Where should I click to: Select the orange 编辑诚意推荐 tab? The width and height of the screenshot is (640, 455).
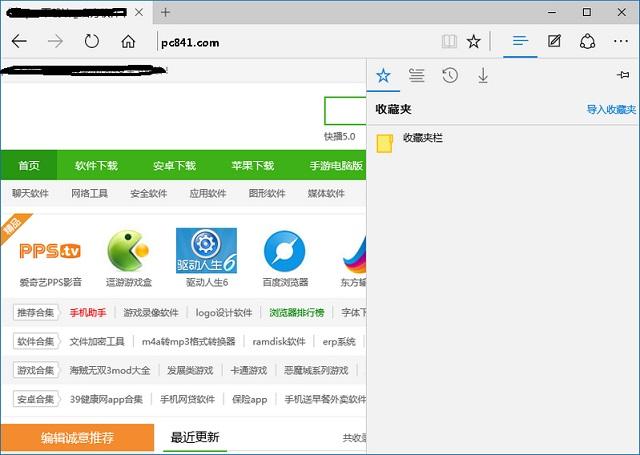(77, 438)
